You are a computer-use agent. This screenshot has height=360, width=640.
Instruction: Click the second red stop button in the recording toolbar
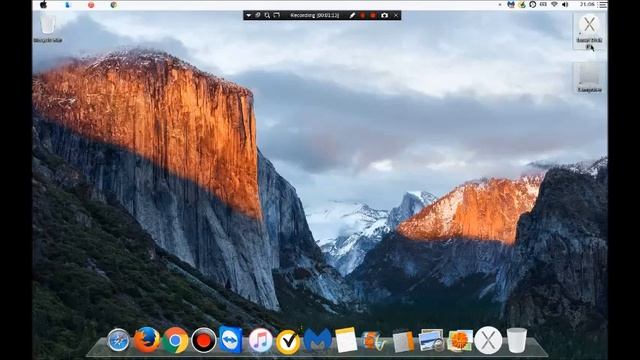tap(373, 16)
